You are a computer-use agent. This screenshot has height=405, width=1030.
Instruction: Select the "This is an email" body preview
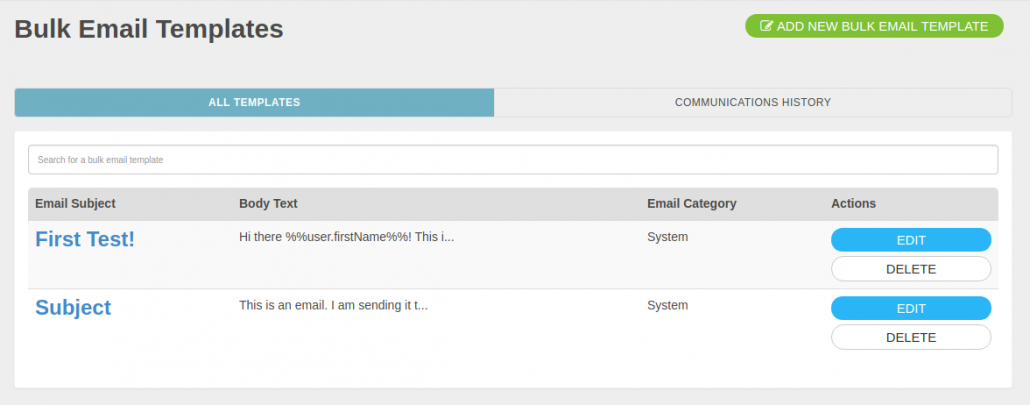point(334,305)
